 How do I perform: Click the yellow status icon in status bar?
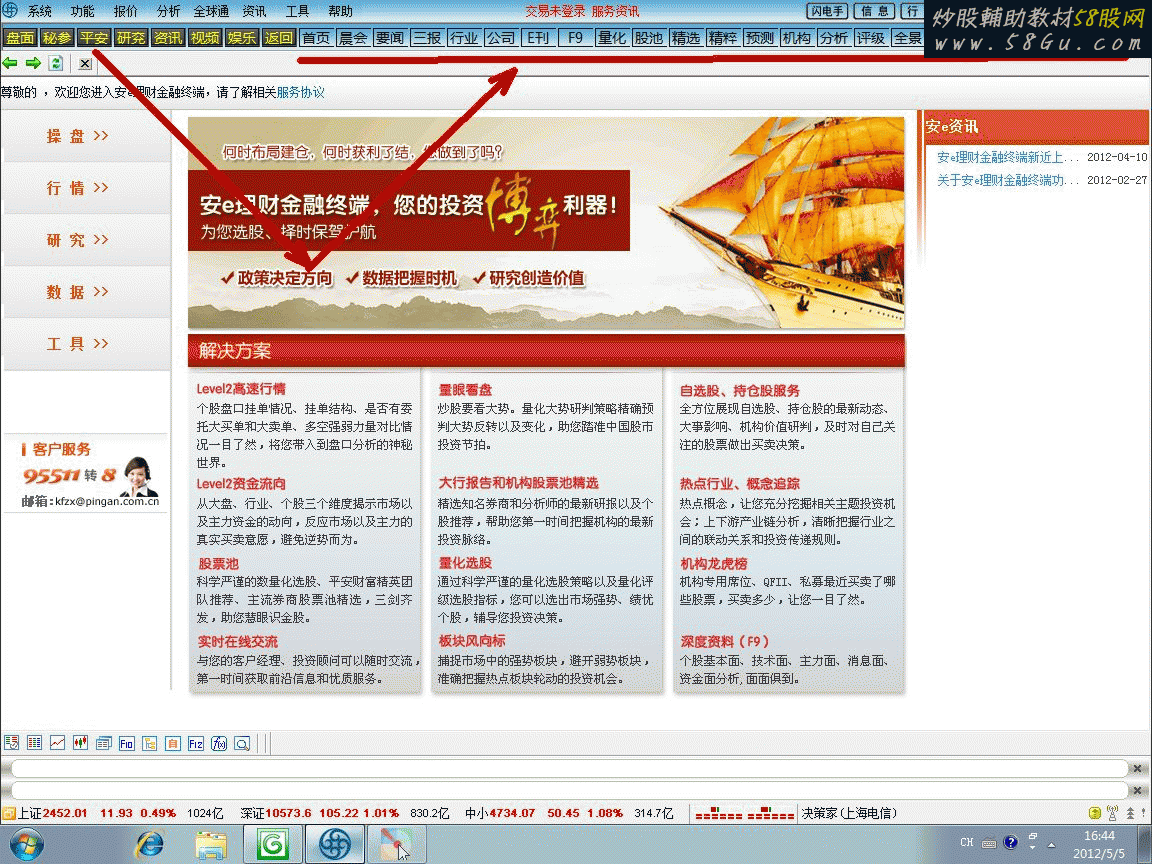(x=1095, y=813)
